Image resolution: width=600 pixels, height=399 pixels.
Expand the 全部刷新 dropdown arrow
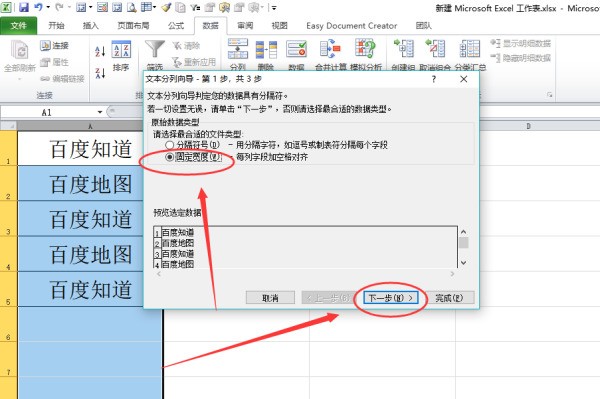pos(20,78)
